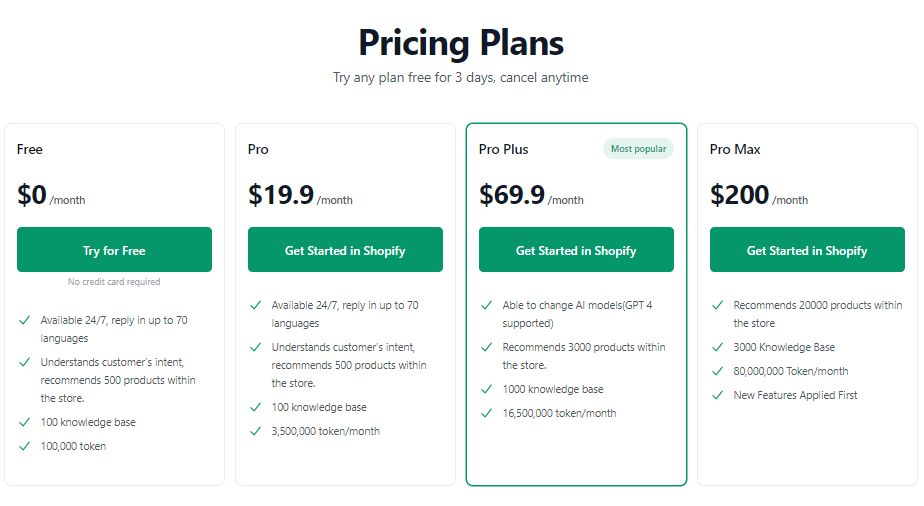Click the Pro Plus plan title
The image size is (924, 506).
click(x=503, y=150)
